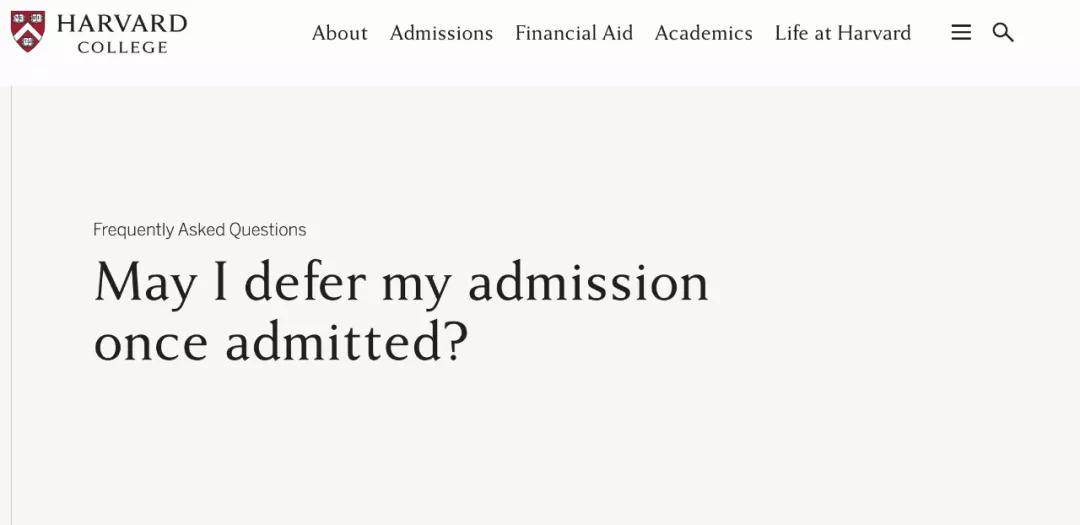The width and height of the screenshot is (1080, 525).
Task: Click the word 'Harvard' in Life at Harvard
Action: 874,33
